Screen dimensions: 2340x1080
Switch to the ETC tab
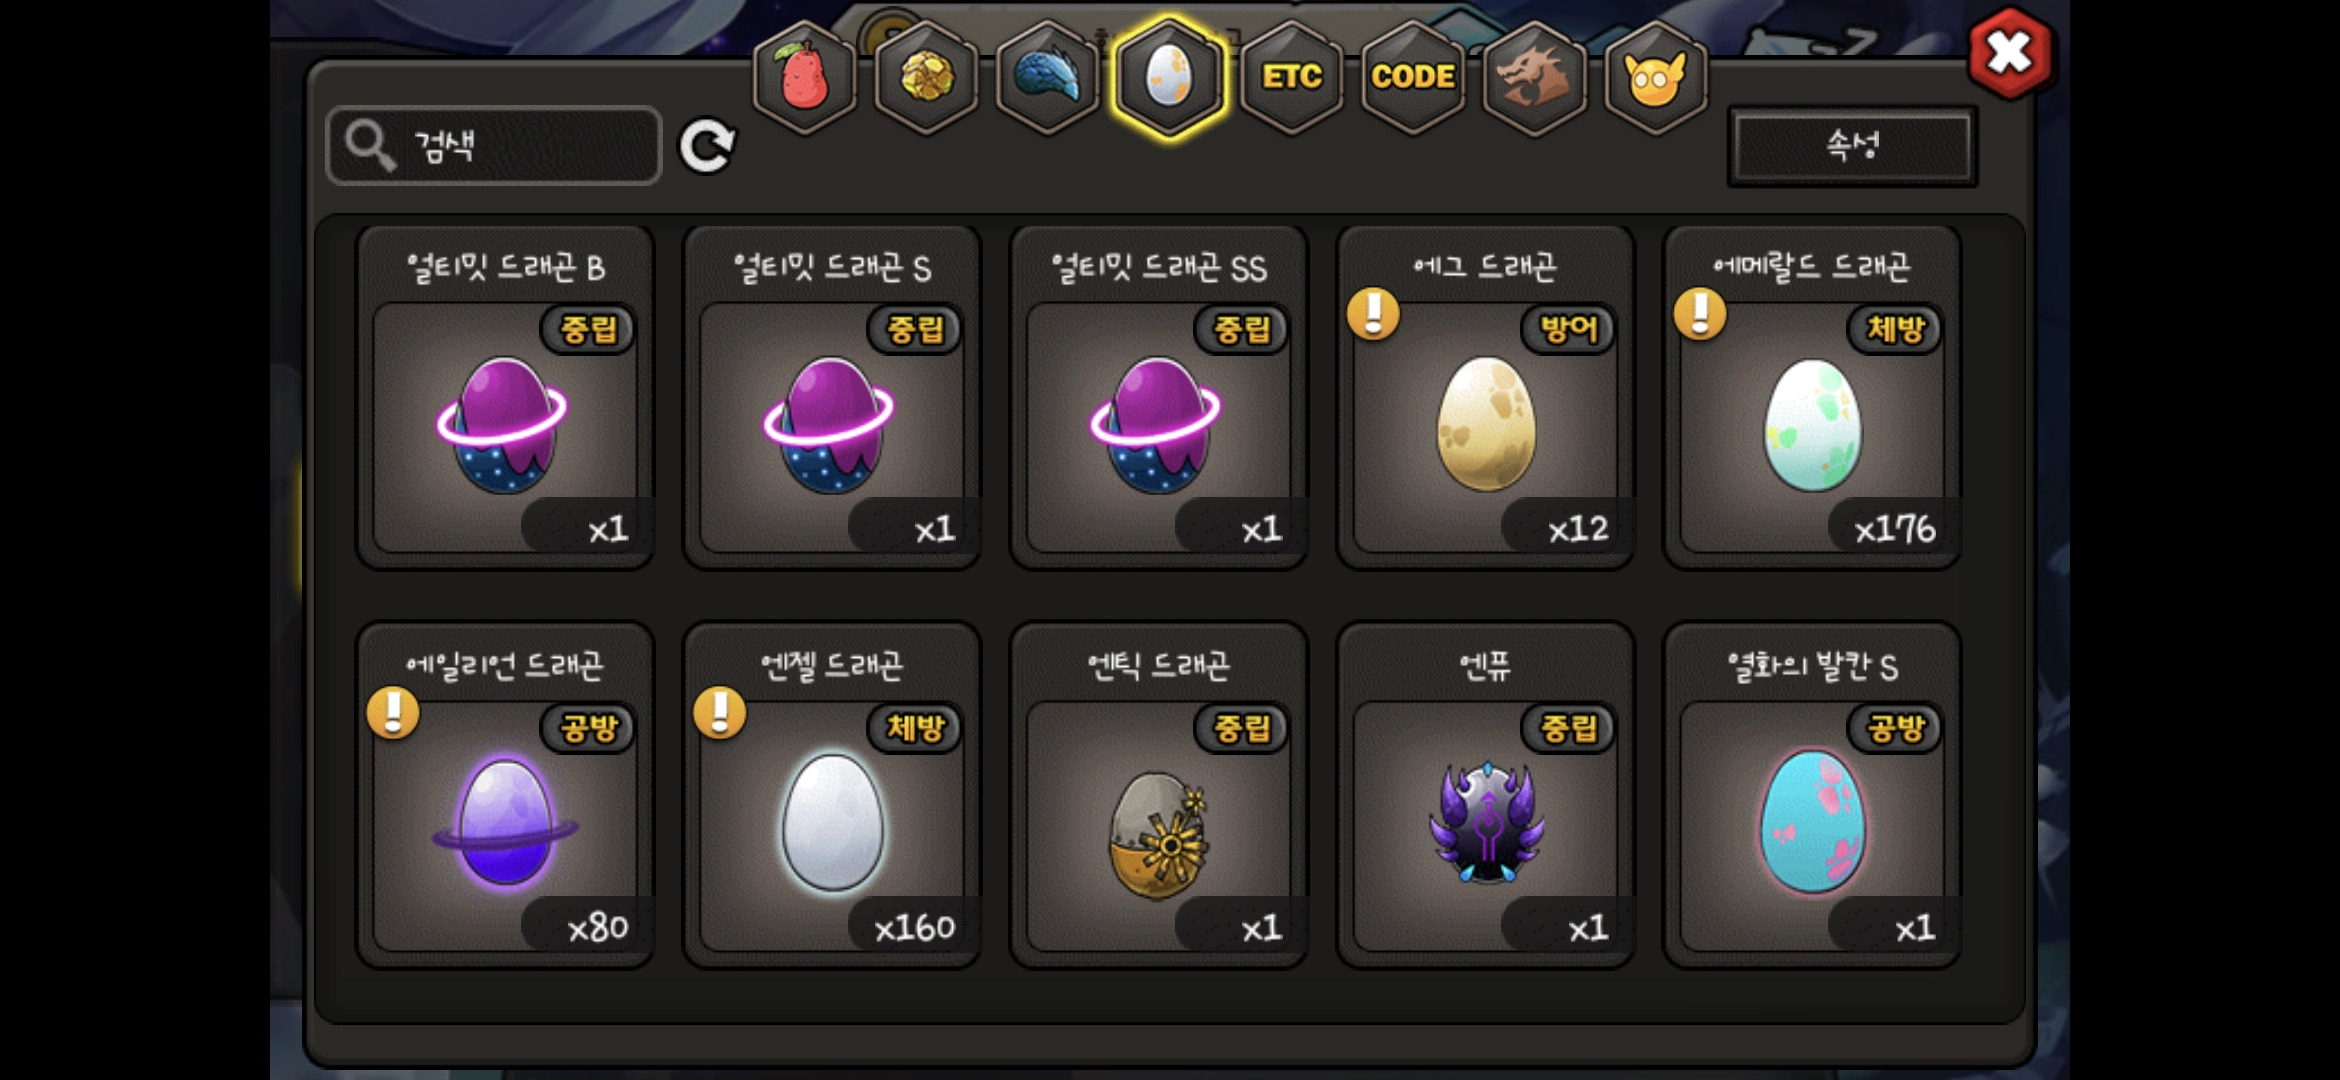(1291, 77)
